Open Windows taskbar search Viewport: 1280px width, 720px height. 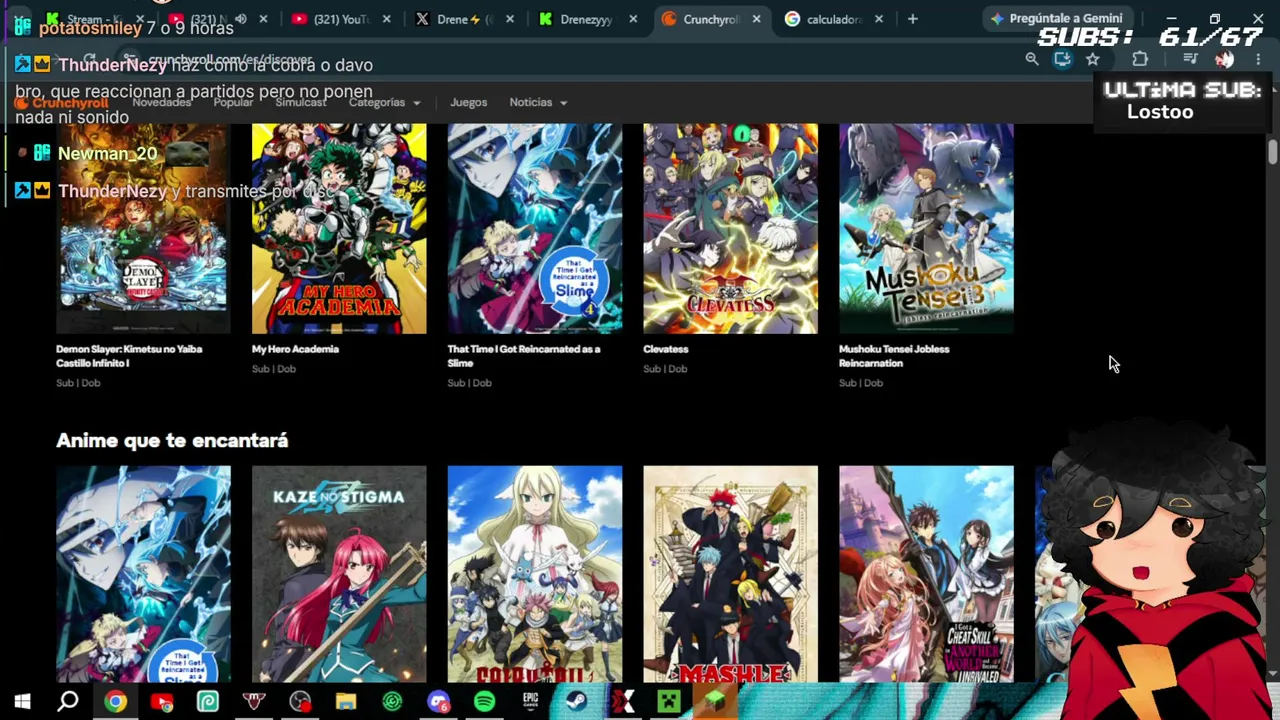pos(68,702)
